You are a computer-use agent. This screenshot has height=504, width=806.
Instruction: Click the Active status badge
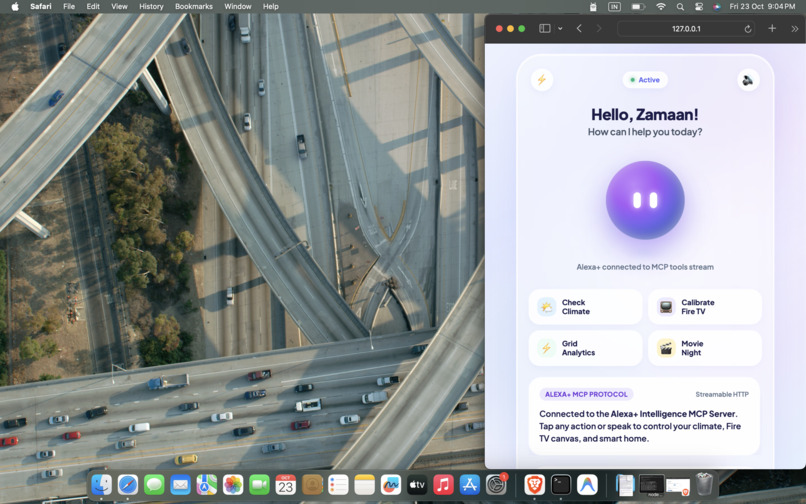tap(645, 80)
